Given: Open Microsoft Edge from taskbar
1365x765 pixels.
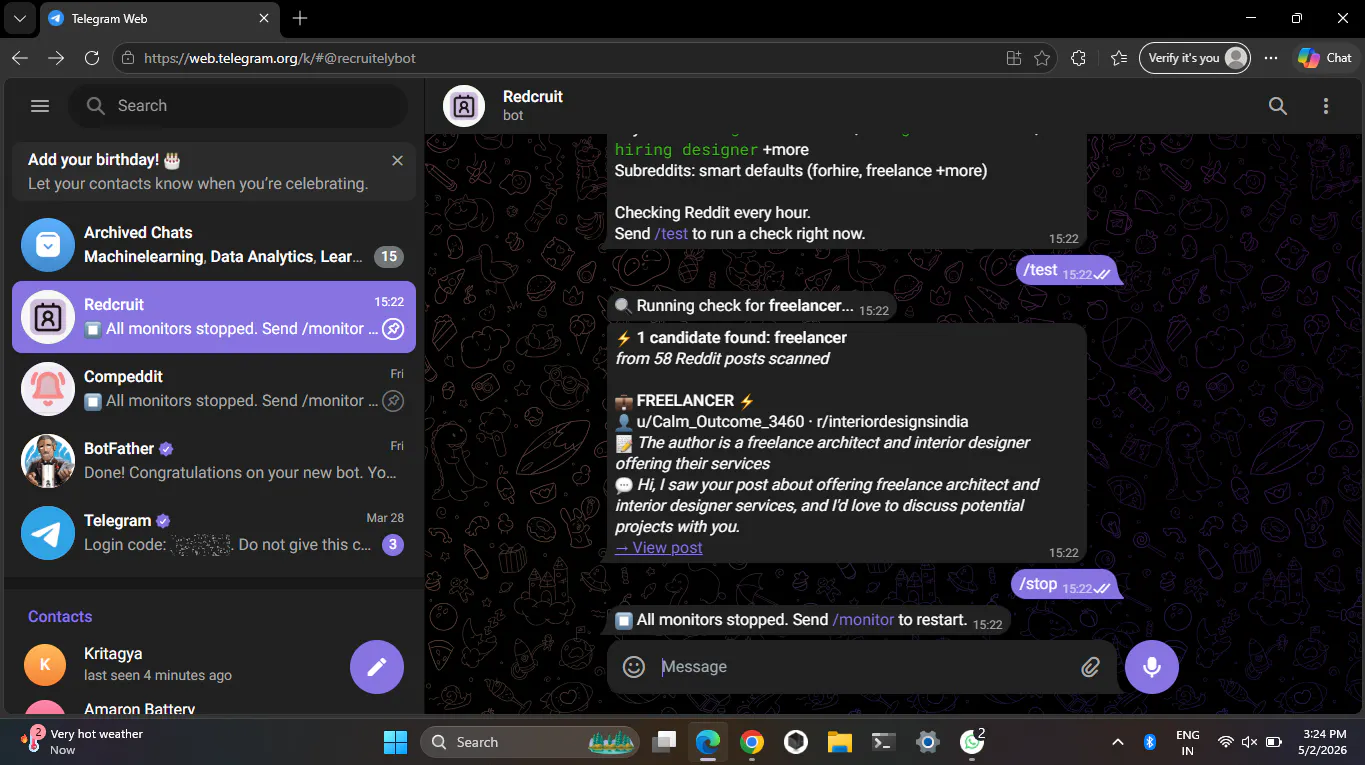Looking at the screenshot, I should click(708, 742).
